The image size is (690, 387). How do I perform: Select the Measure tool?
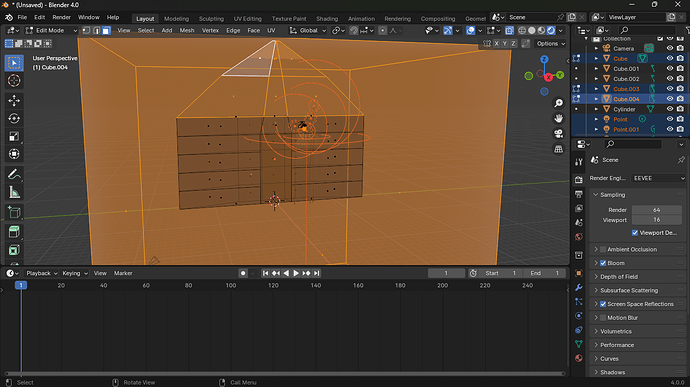[14, 192]
